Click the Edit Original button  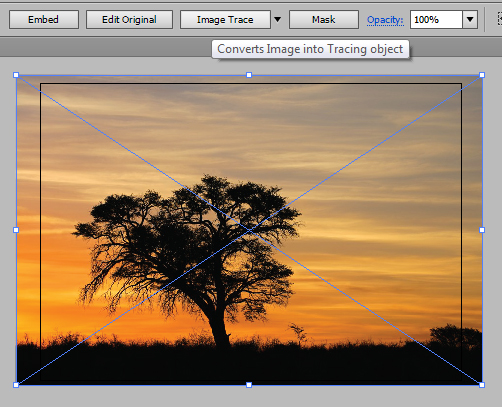[129, 20]
